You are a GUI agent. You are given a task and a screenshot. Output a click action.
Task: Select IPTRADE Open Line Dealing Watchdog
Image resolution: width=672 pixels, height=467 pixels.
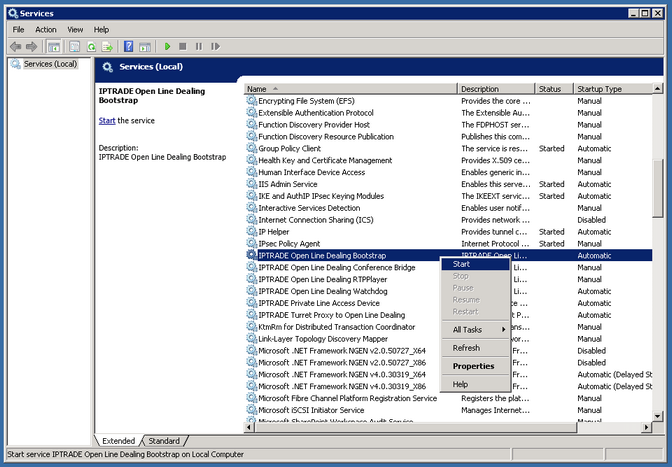coord(323,291)
